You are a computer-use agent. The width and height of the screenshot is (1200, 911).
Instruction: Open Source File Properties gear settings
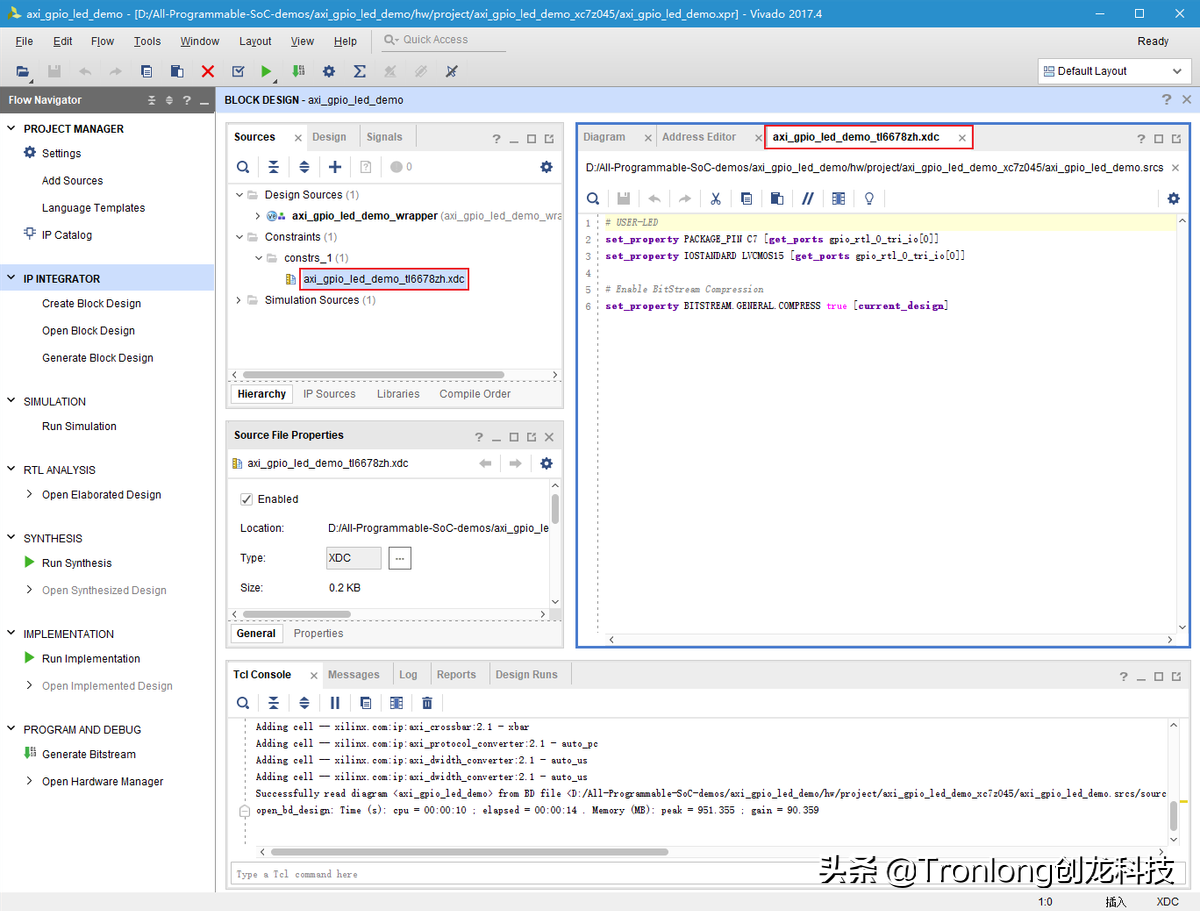tap(546, 463)
